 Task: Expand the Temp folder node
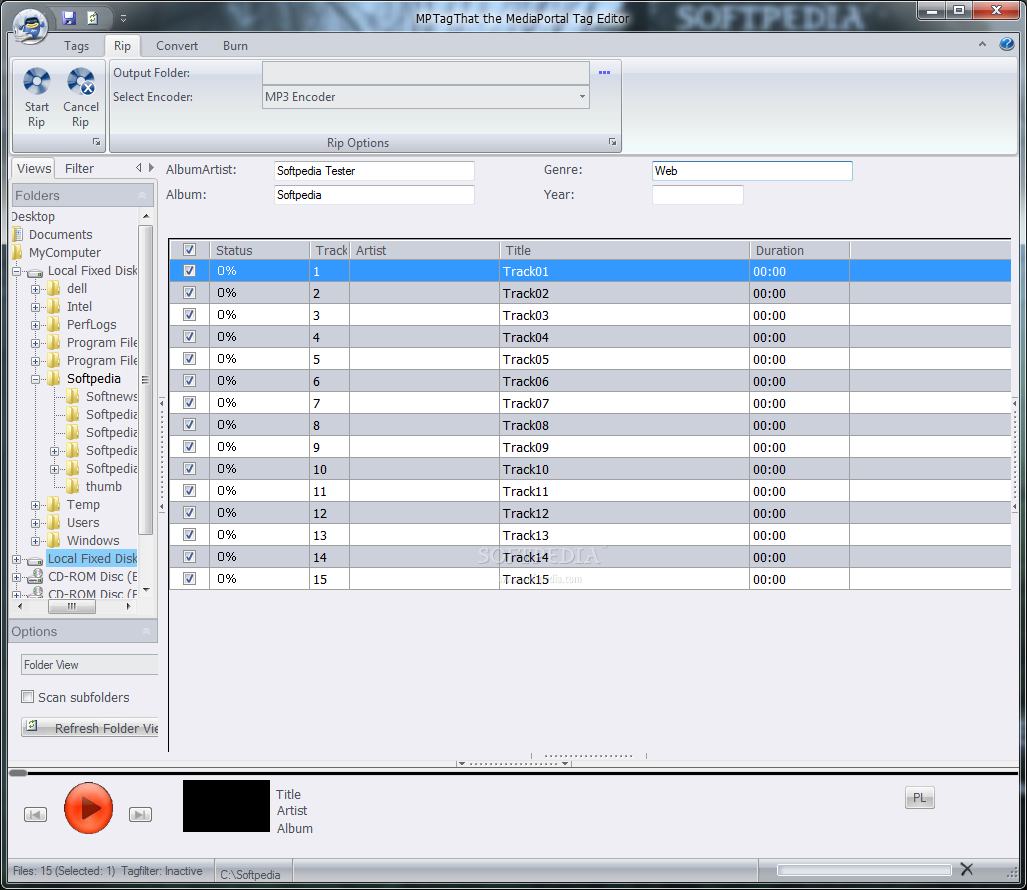tap(35, 505)
